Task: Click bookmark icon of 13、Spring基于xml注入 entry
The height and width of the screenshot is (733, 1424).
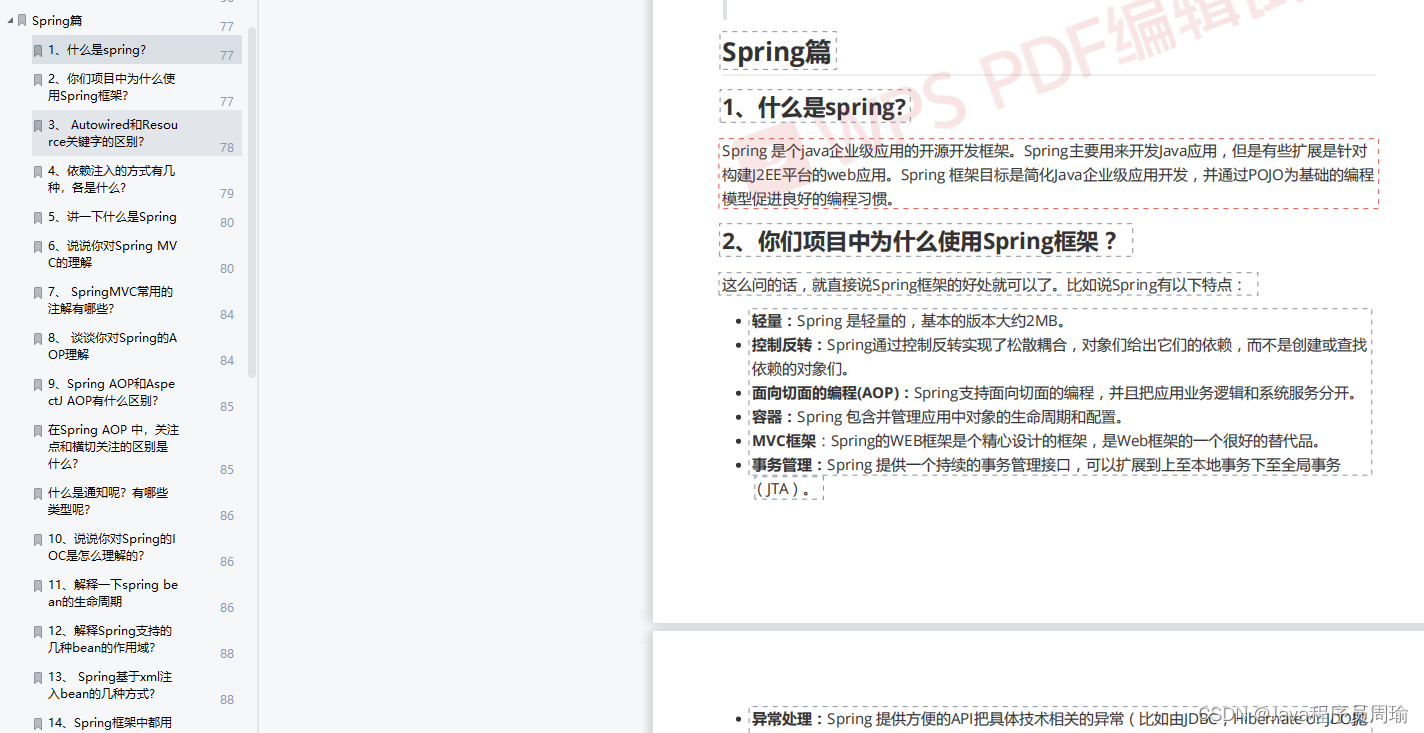Action: tap(38, 677)
